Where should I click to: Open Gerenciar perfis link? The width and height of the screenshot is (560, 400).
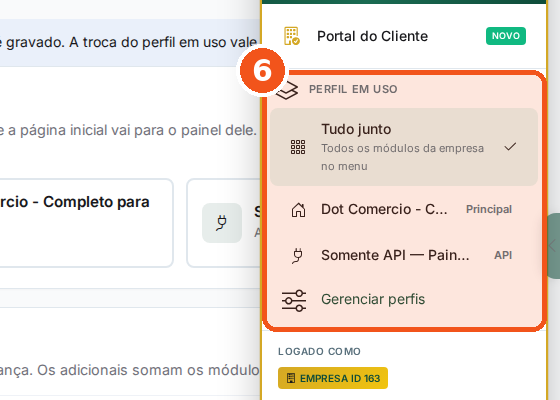[373, 299]
